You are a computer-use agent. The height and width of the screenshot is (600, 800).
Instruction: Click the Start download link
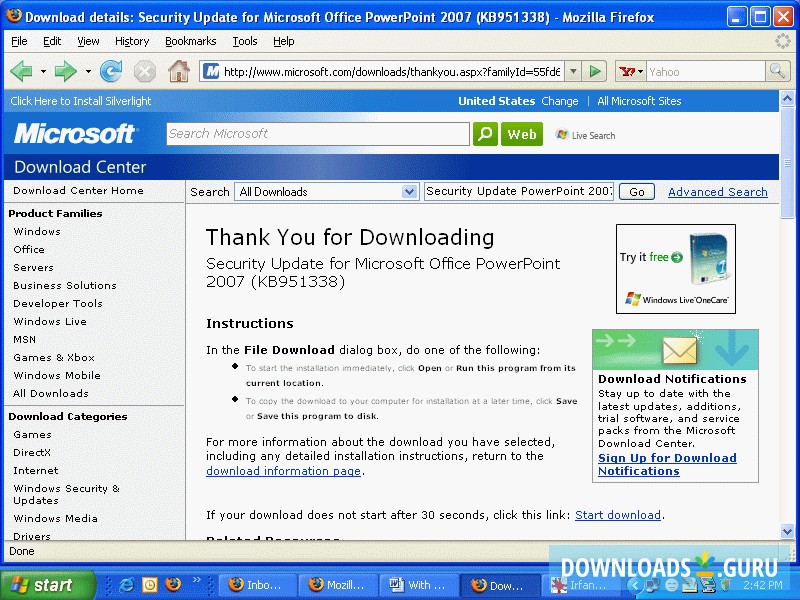[x=618, y=515]
